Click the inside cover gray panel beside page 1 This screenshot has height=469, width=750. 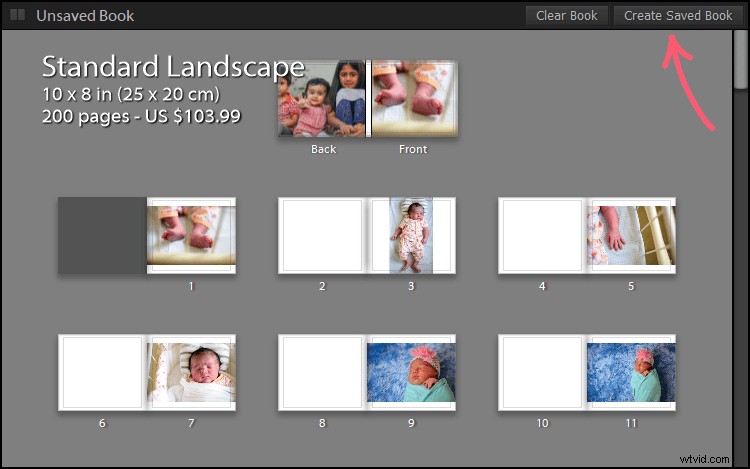[102, 235]
